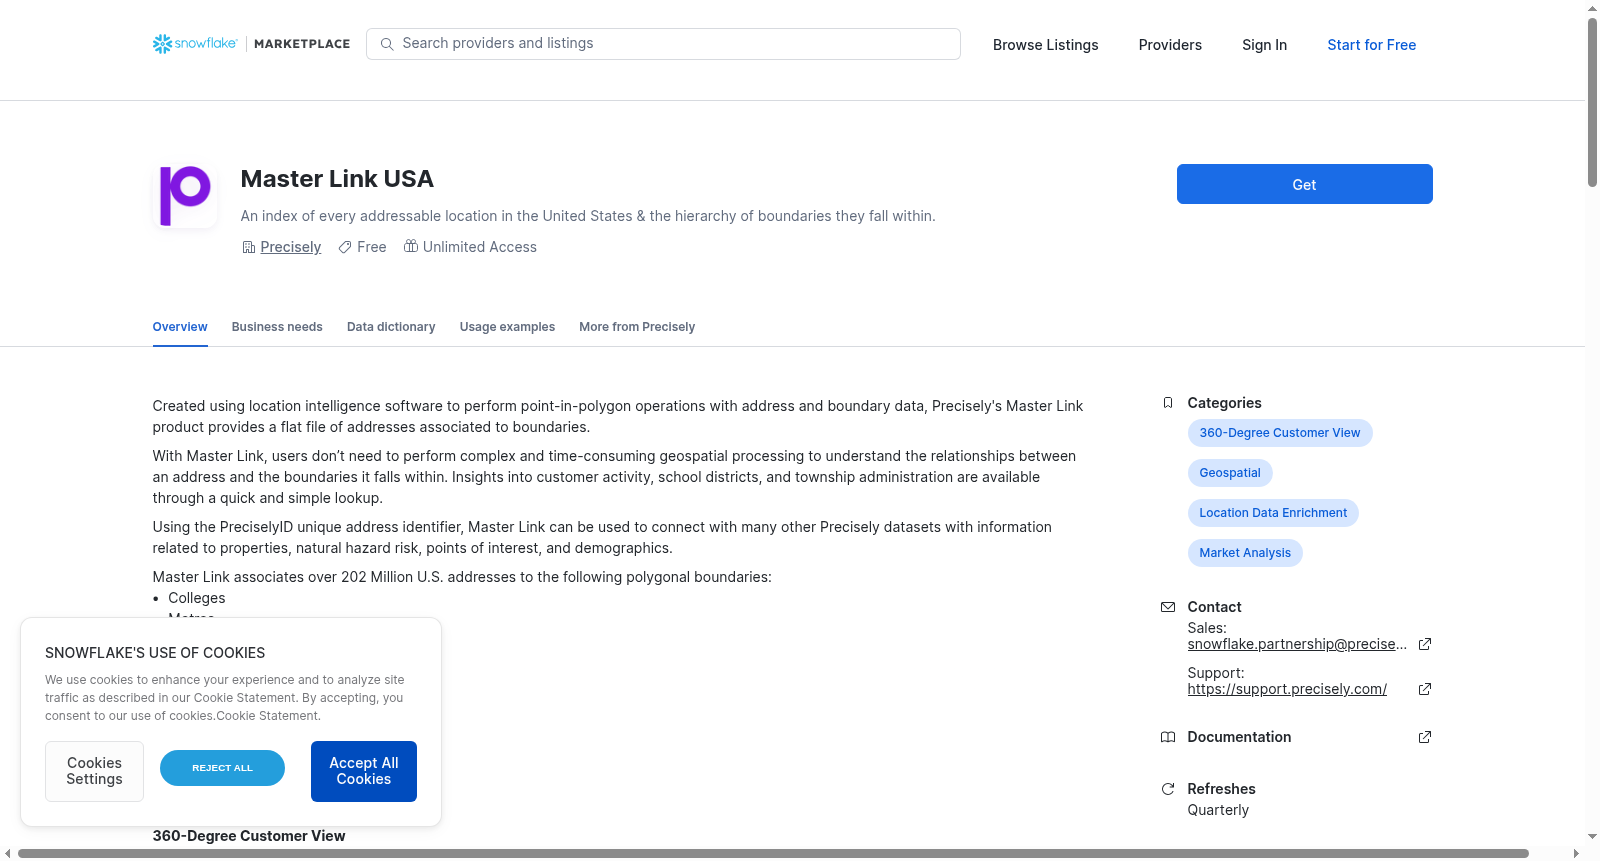Open the Providers page
Viewport: 1600px width, 861px height.
click(1170, 45)
